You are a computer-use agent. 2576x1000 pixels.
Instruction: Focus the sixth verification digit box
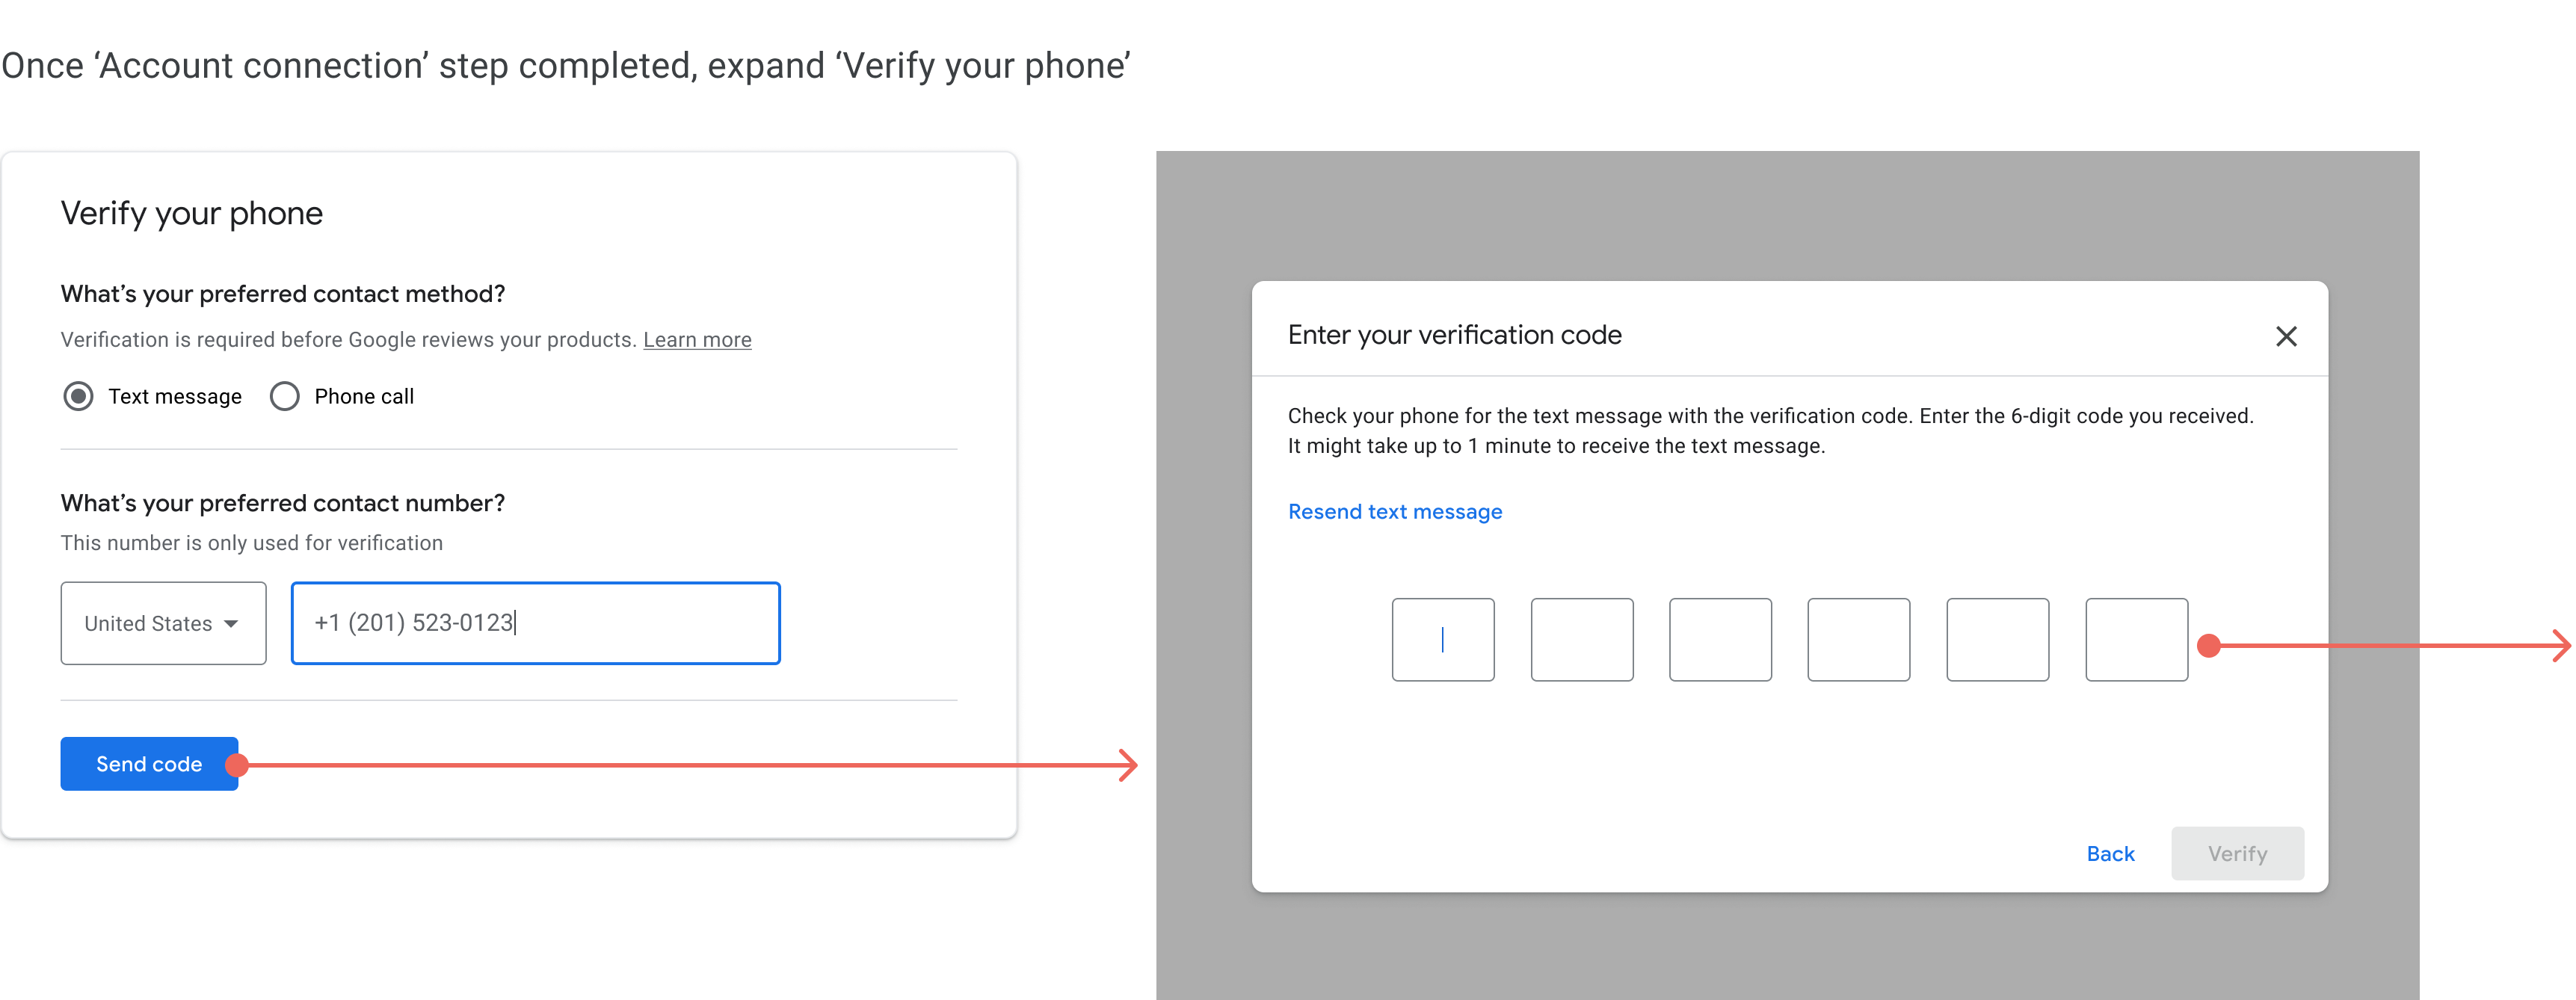click(2136, 640)
